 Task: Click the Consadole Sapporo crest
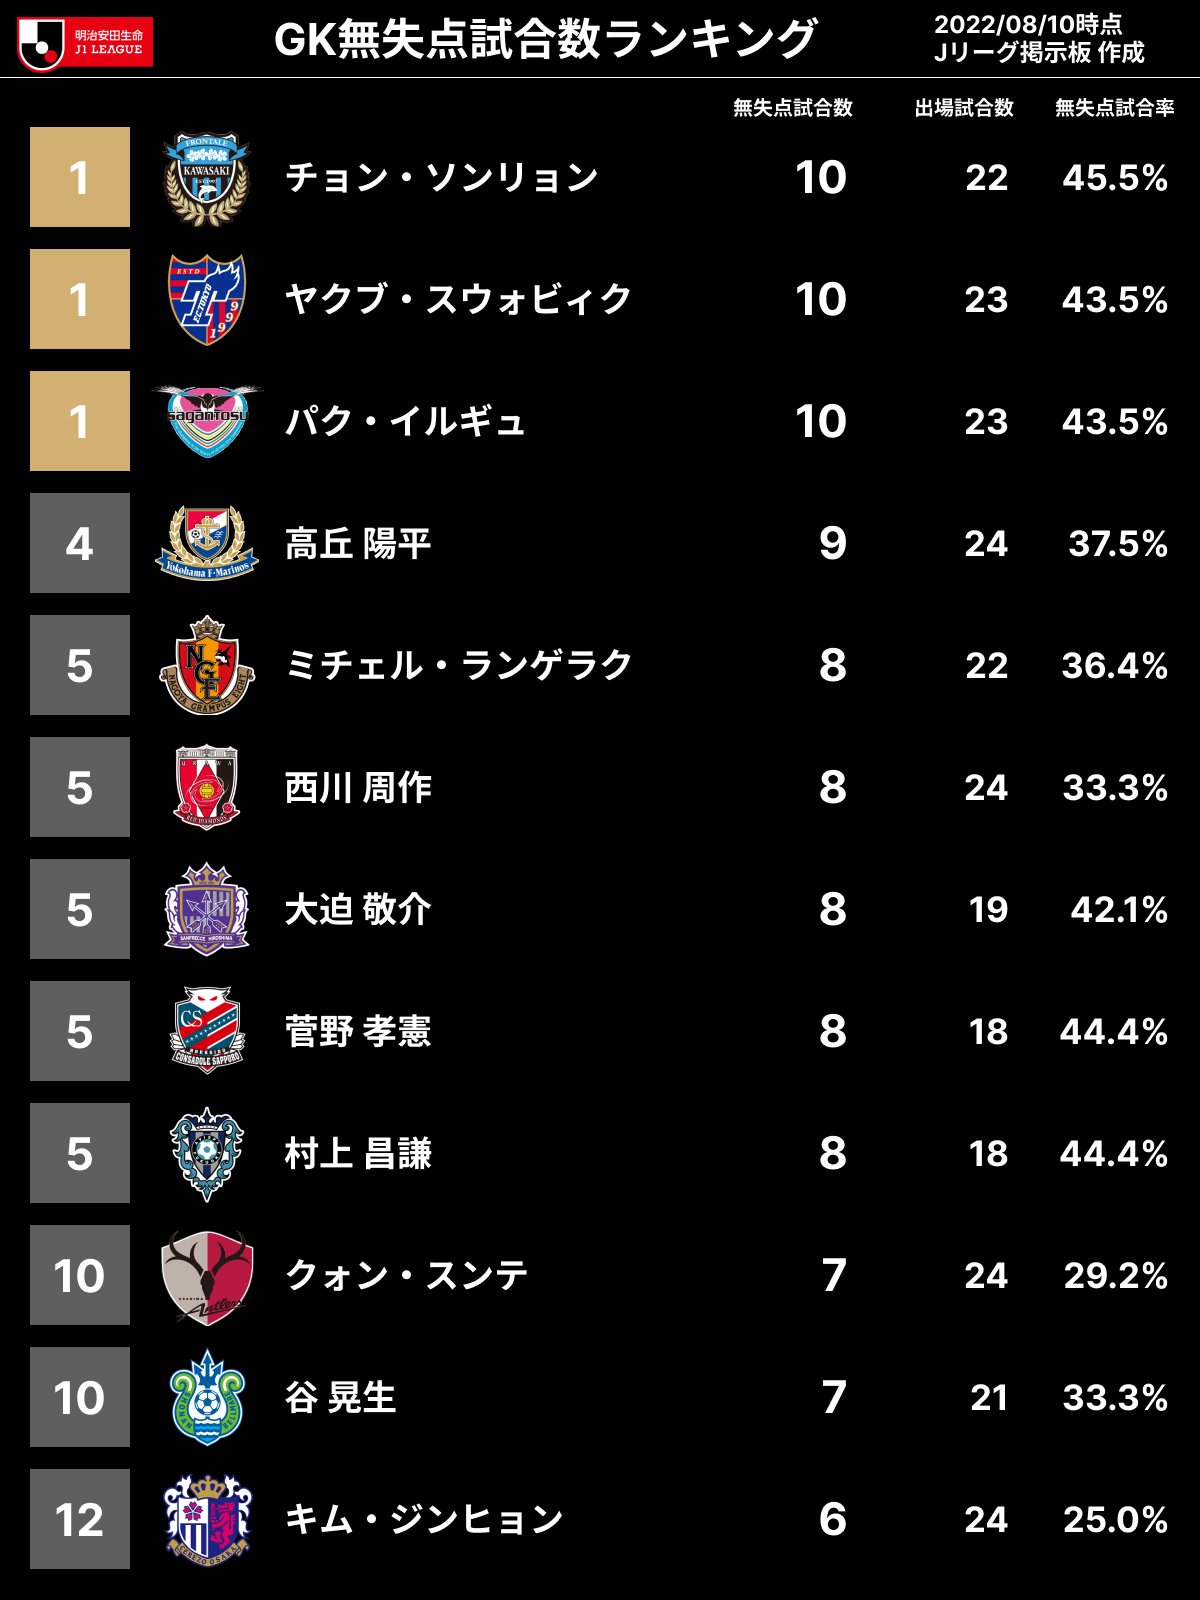click(207, 1031)
